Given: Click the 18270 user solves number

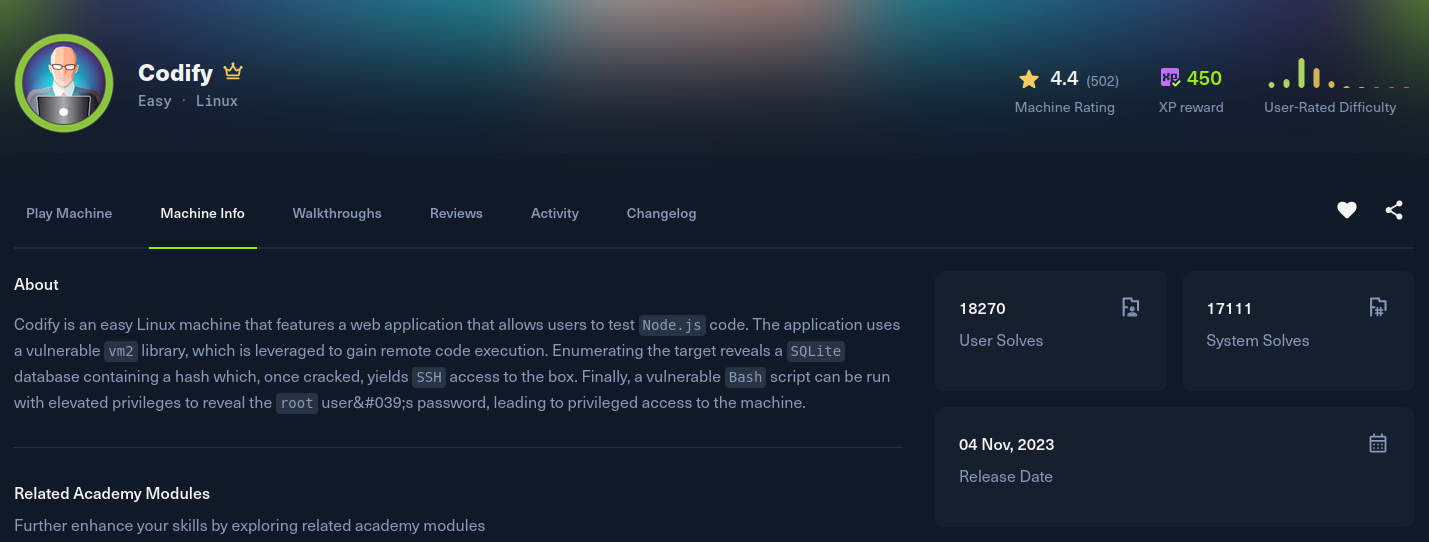Looking at the screenshot, I should (x=982, y=308).
